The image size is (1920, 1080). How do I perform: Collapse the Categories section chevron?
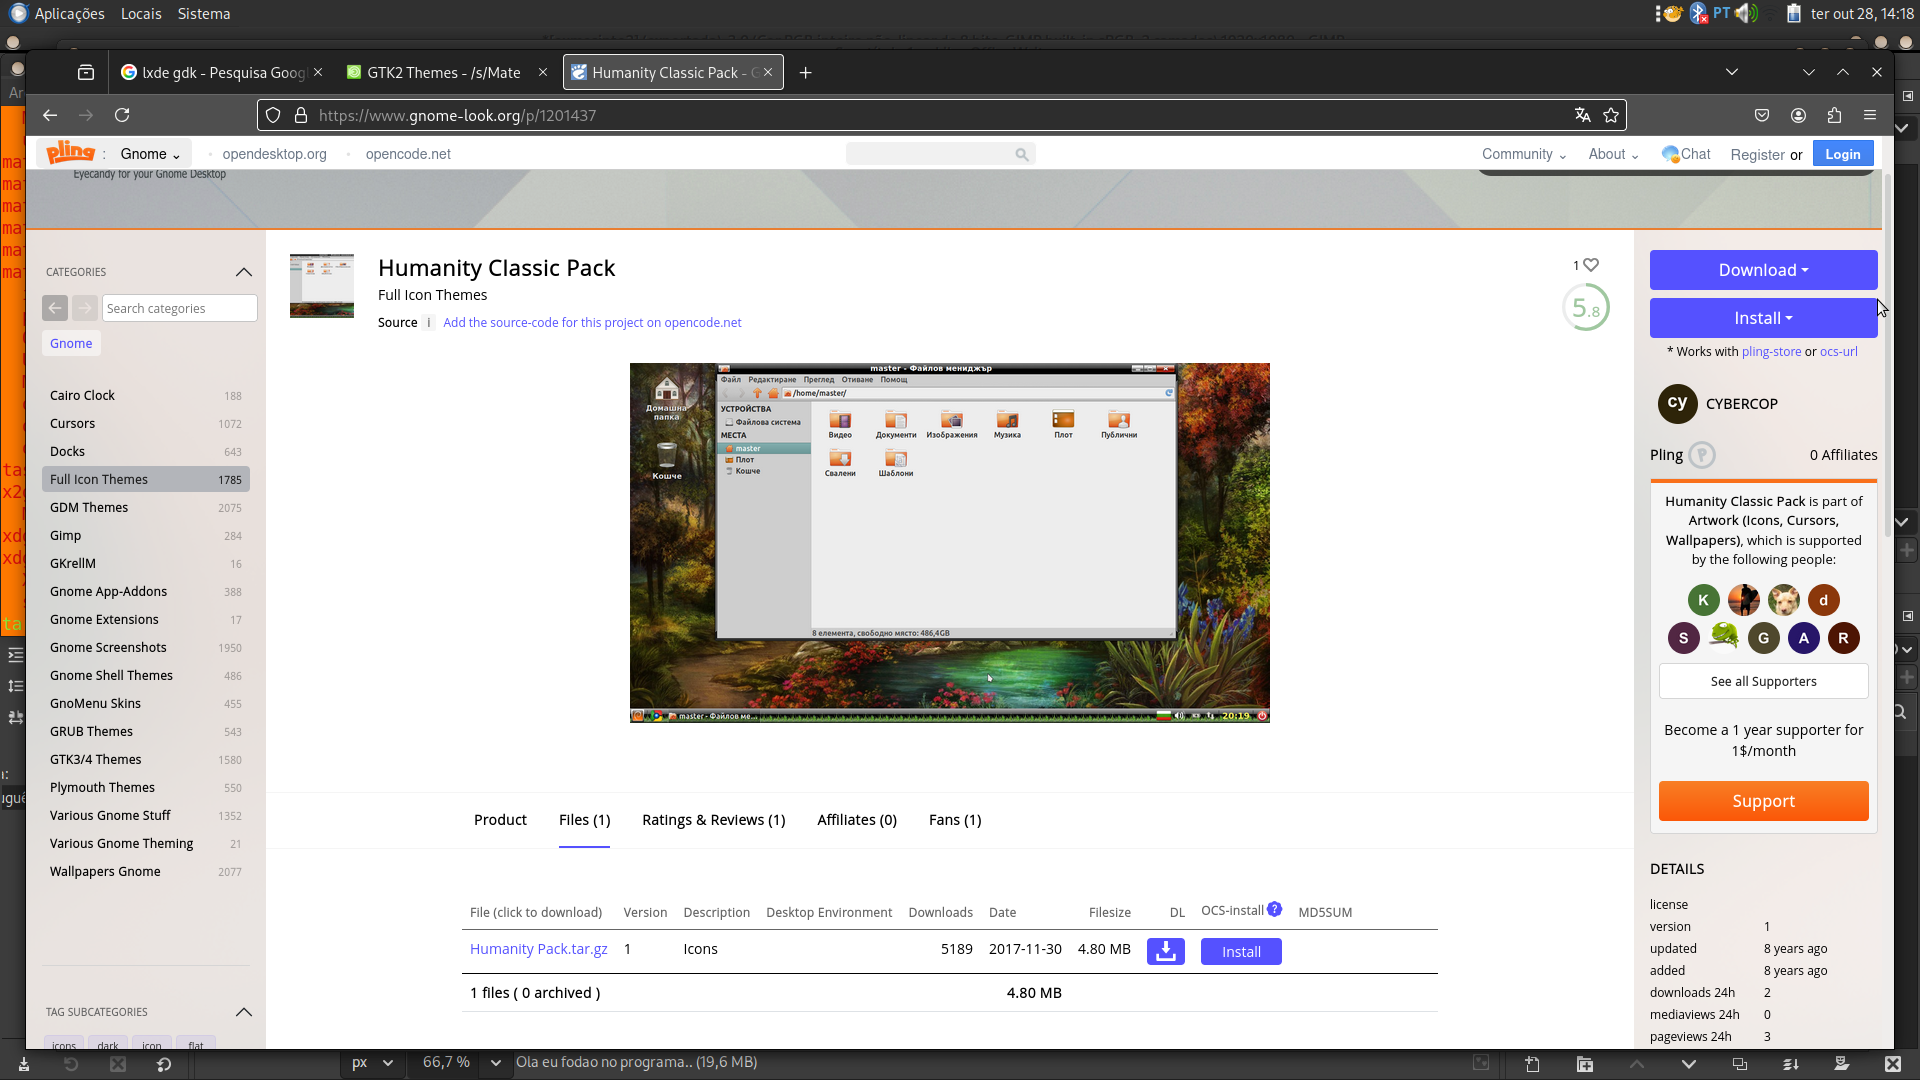(243, 272)
